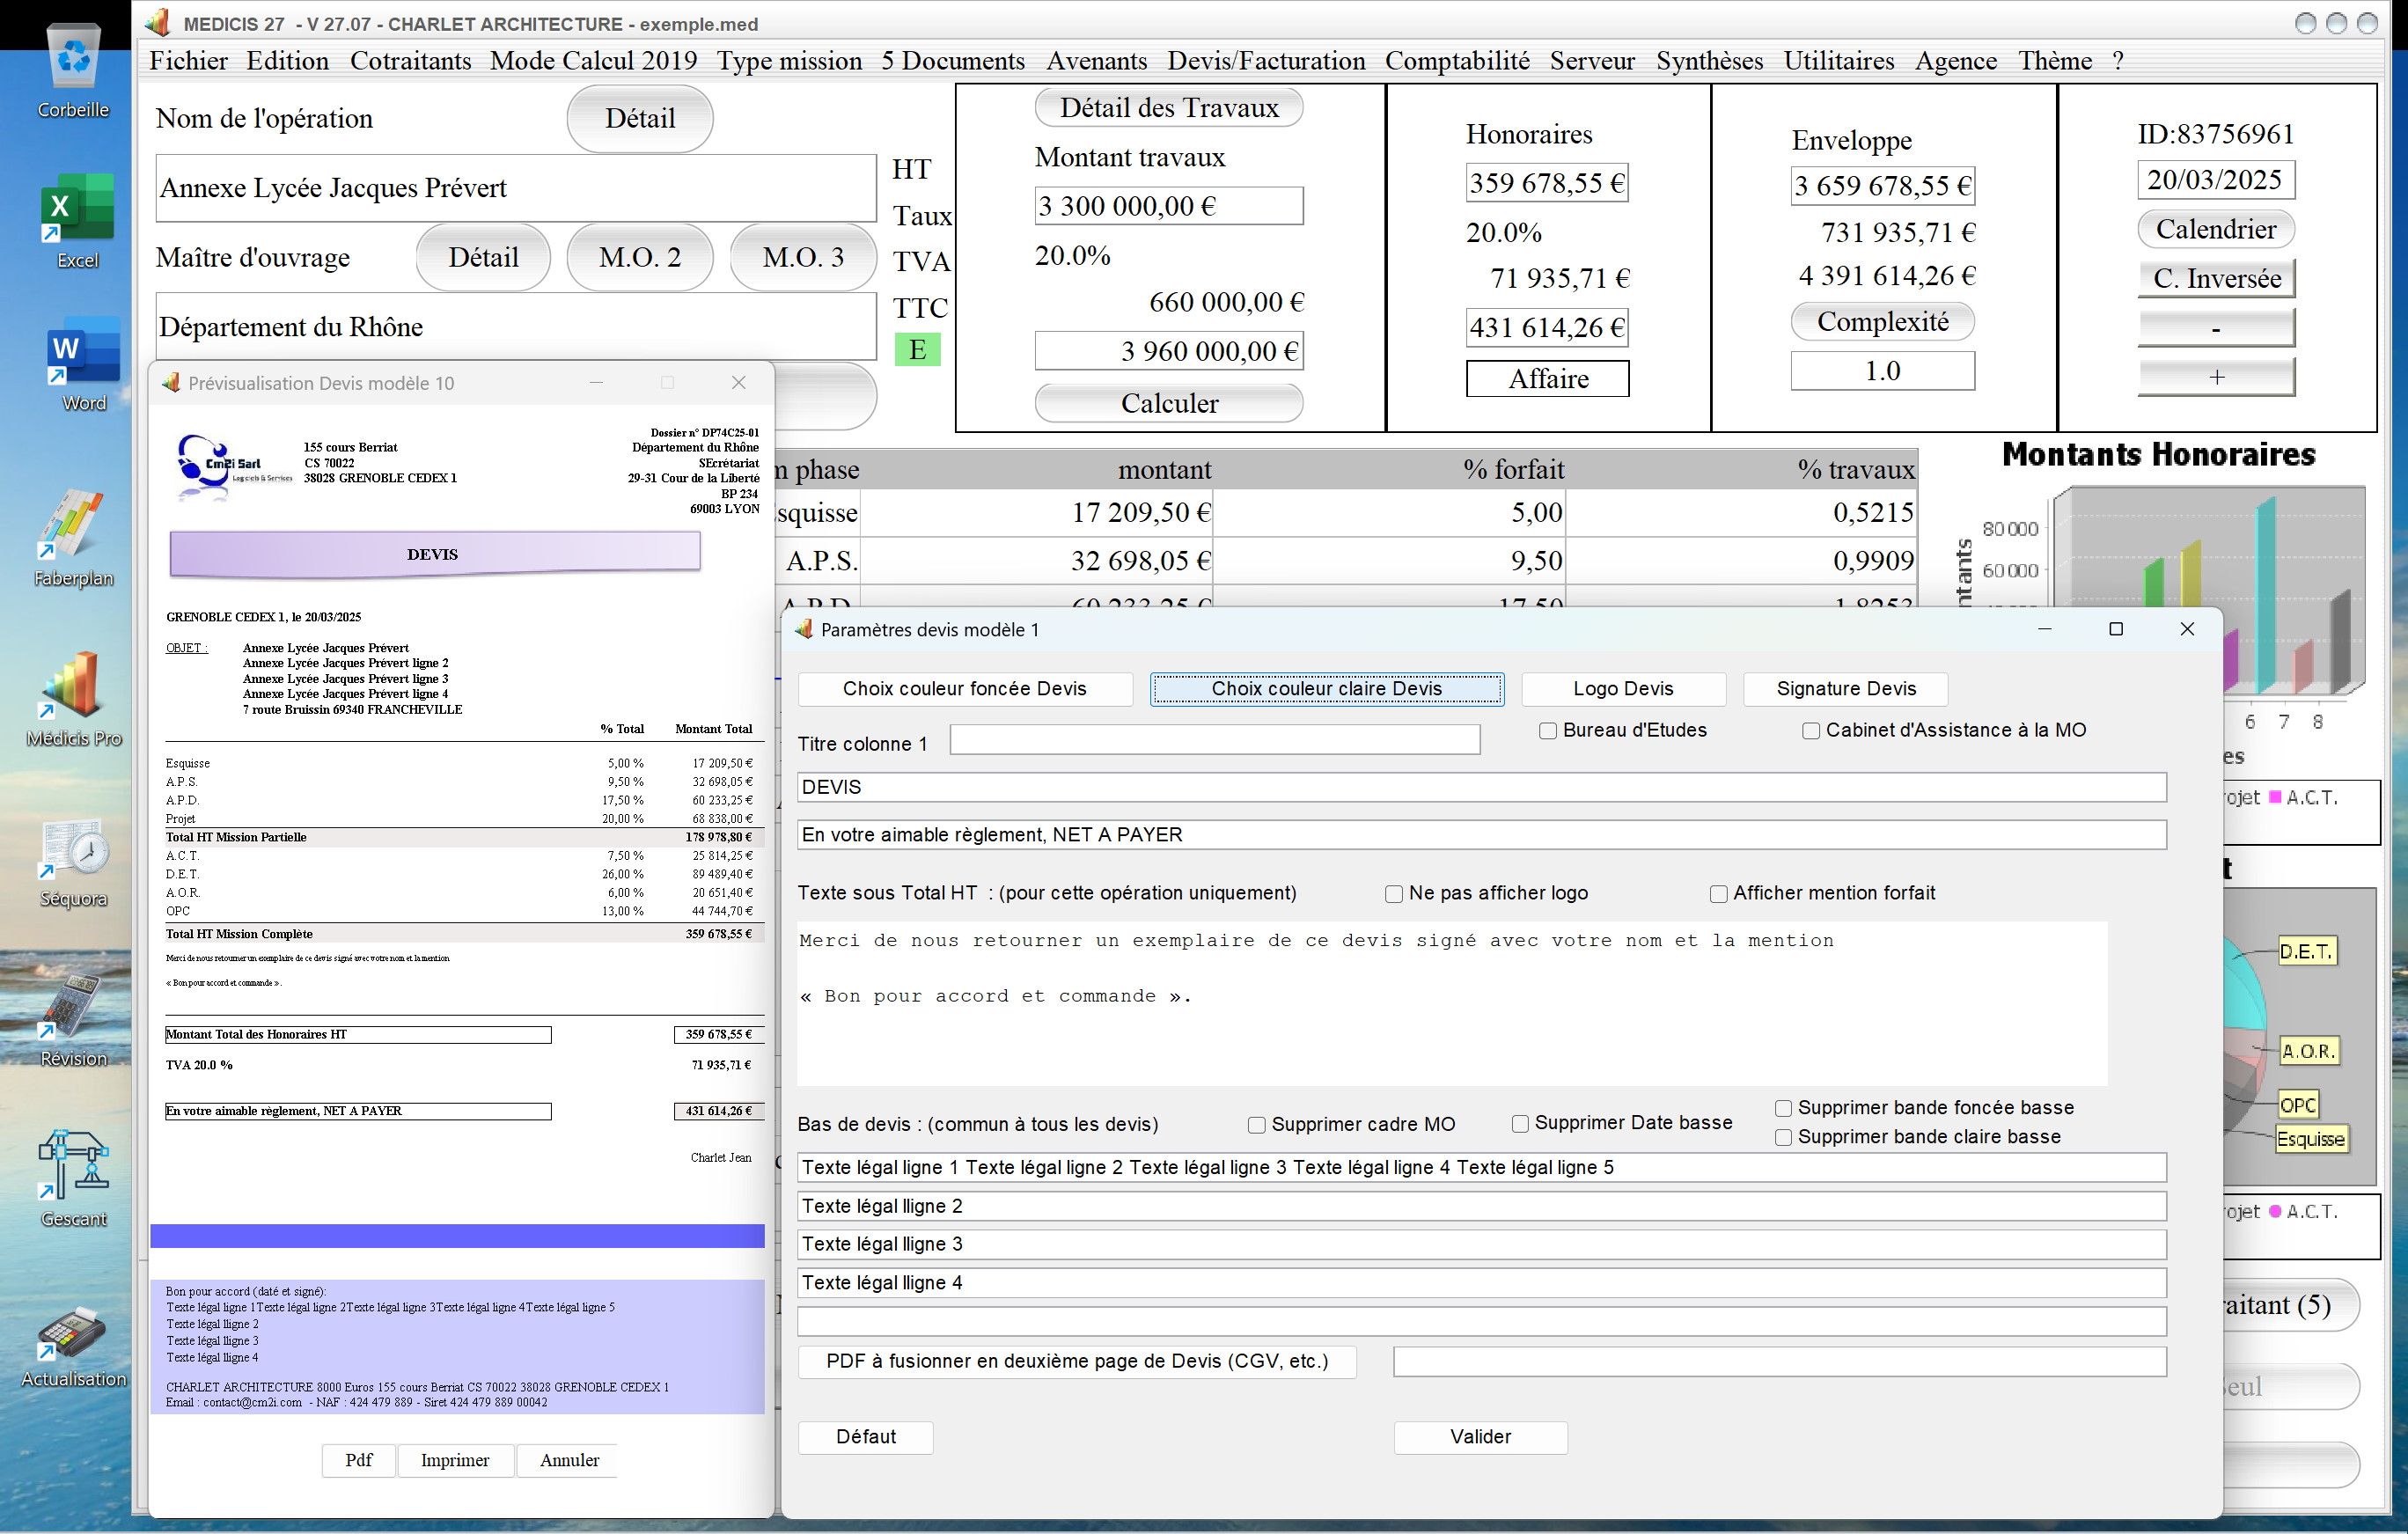The image size is (2408, 1534).
Task: Open the Fichier menu
Action: point(188,61)
